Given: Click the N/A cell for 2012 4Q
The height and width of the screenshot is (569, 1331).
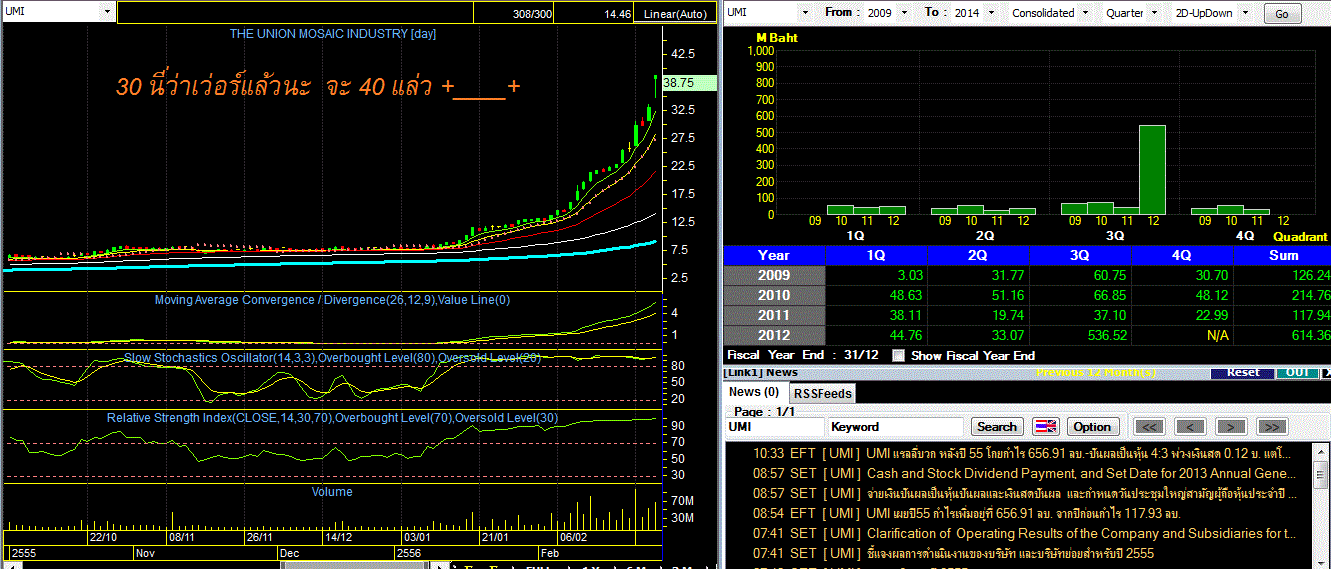Looking at the screenshot, I should pyautogui.click(x=1182, y=335).
